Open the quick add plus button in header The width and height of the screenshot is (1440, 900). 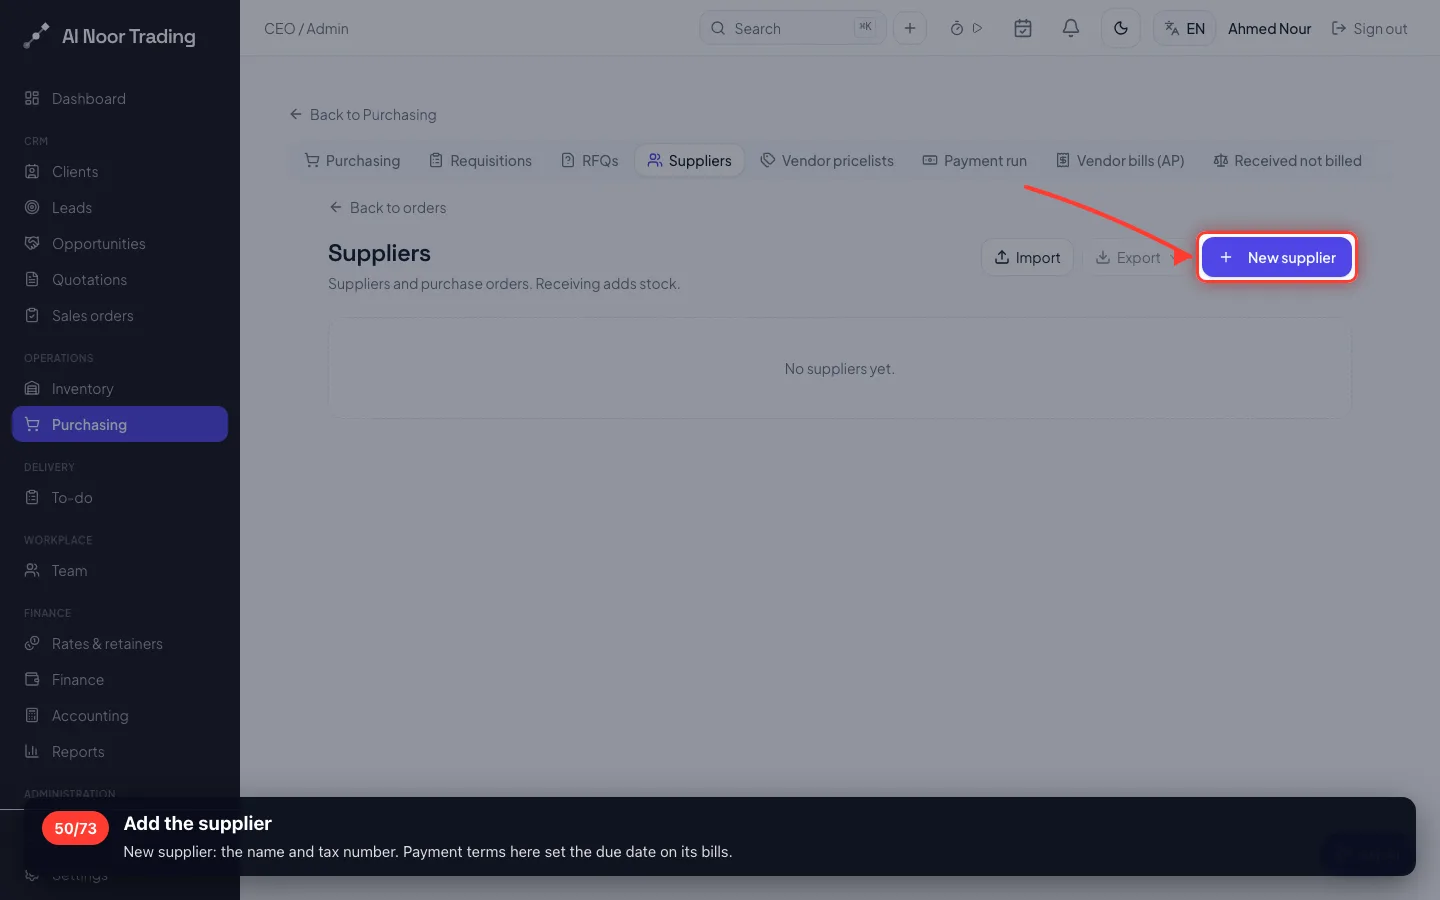910,28
